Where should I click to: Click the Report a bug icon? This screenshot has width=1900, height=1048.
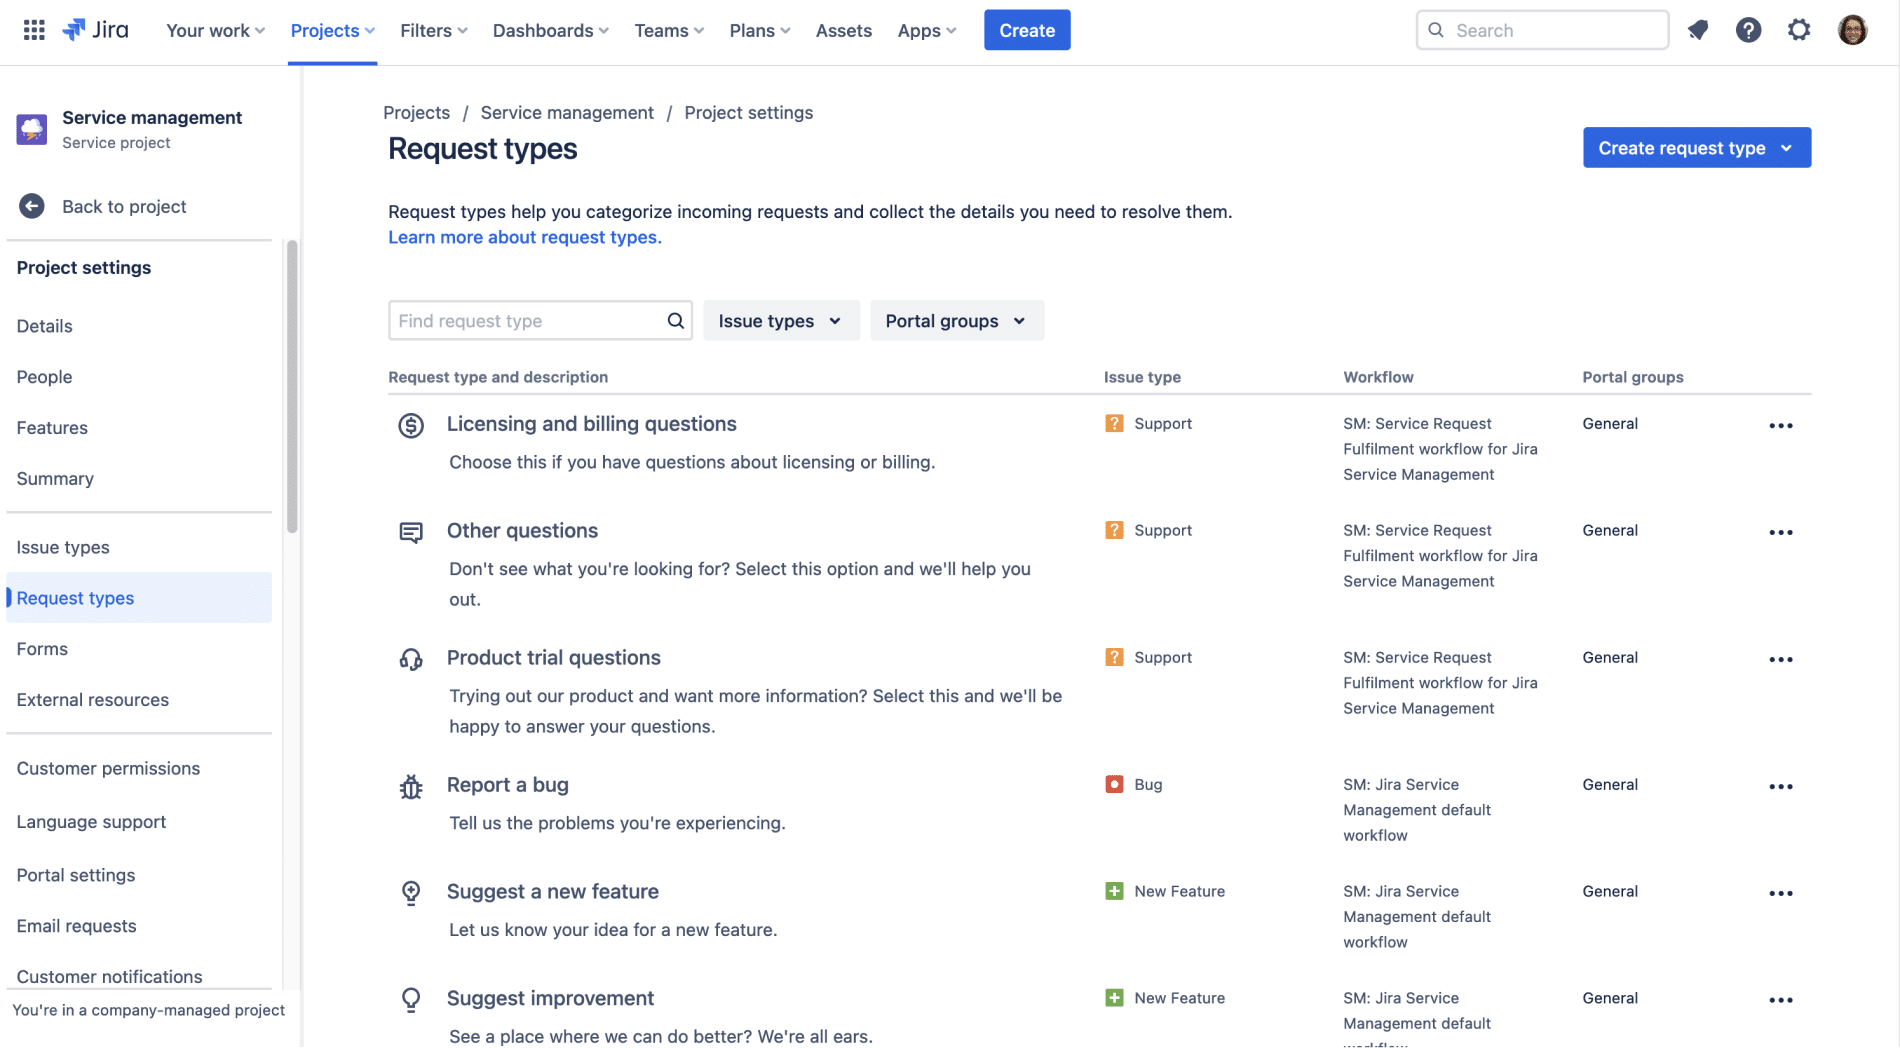pyautogui.click(x=411, y=787)
